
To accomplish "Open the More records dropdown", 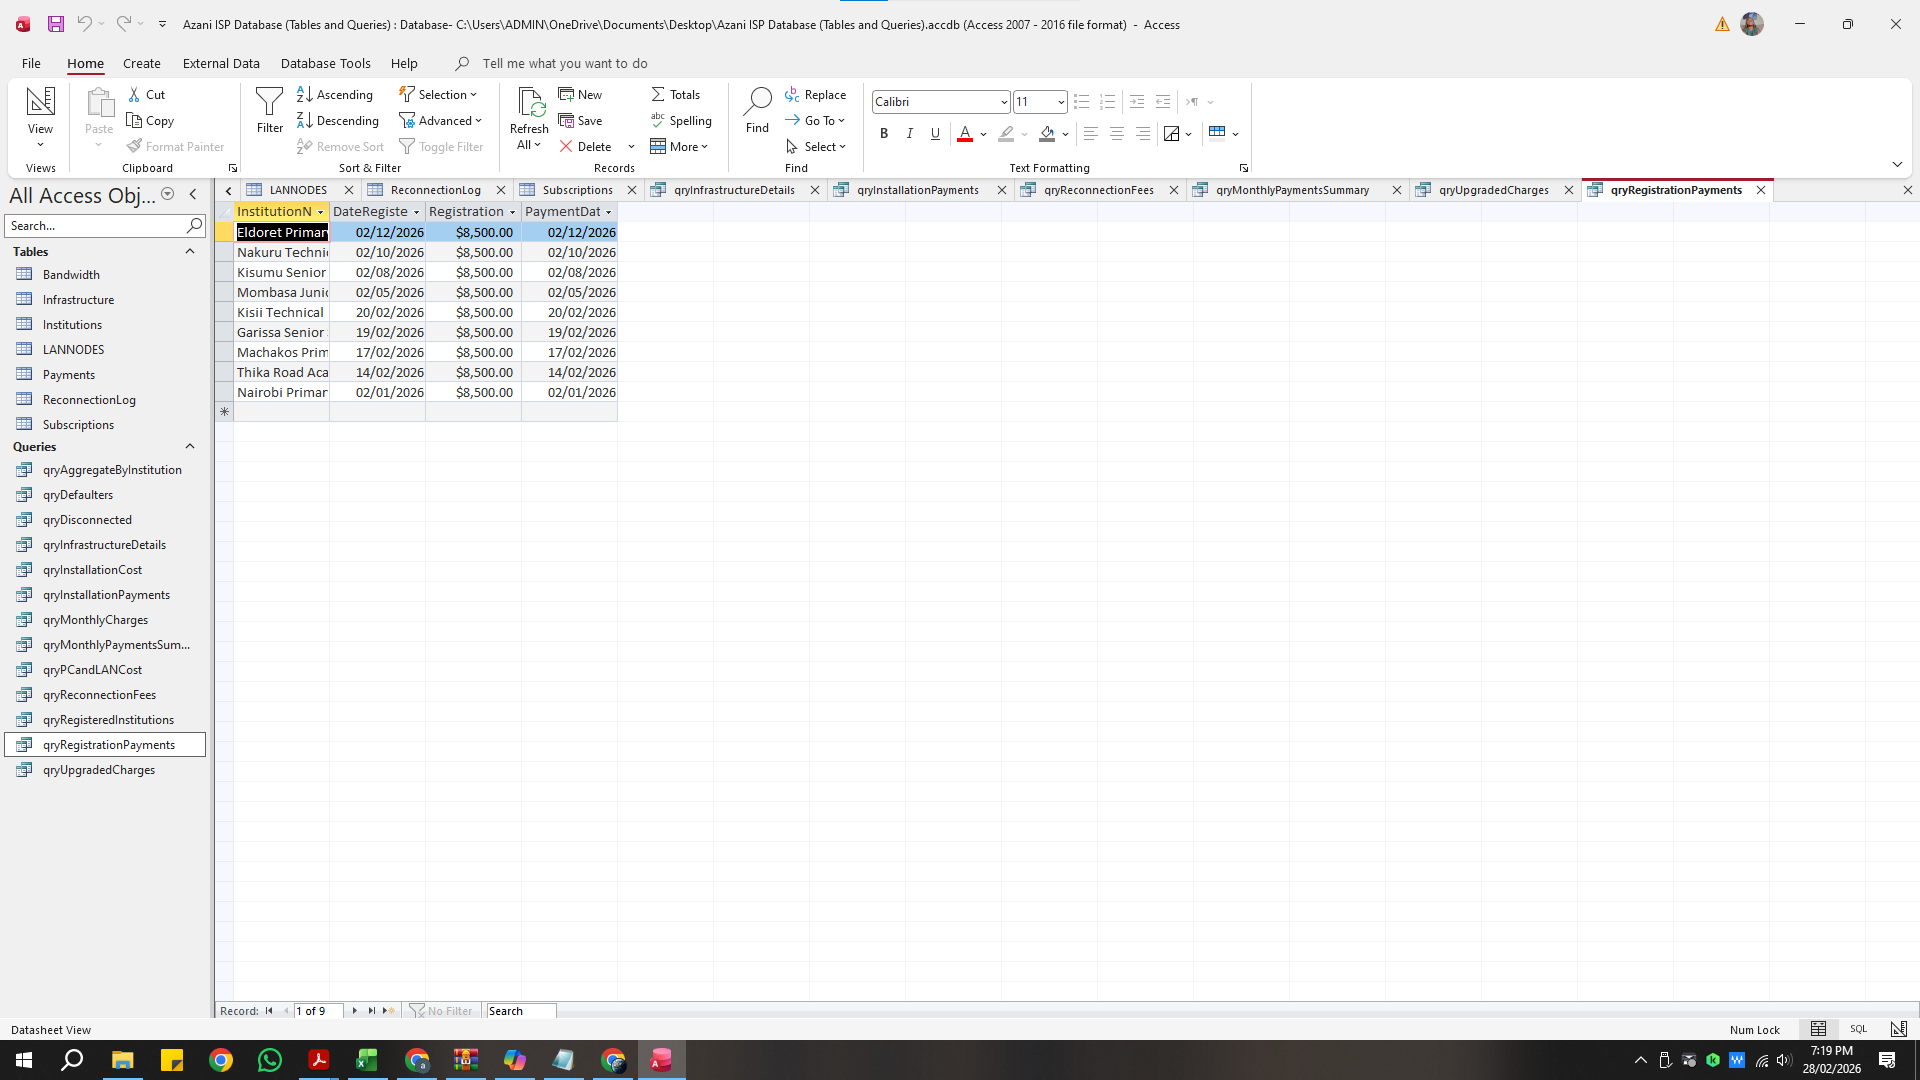I will (x=679, y=146).
